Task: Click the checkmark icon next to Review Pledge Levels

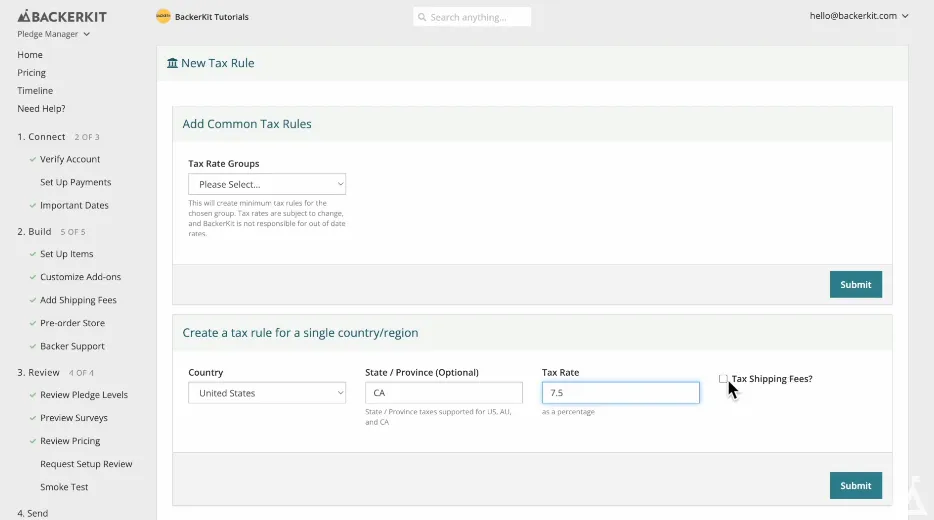Action: 33,395
